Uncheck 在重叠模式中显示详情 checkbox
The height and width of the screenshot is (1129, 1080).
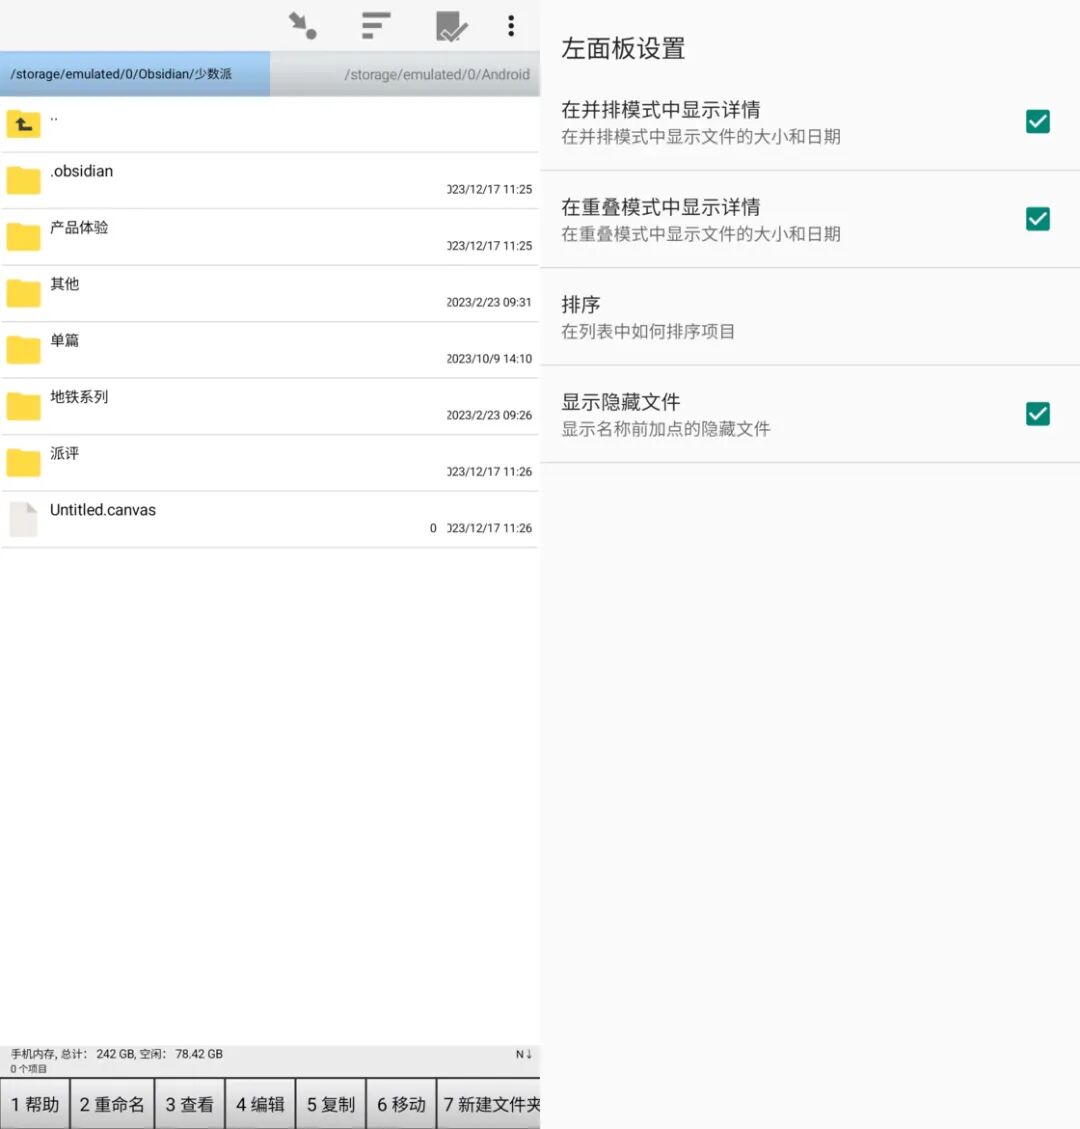[x=1038, y=219]
